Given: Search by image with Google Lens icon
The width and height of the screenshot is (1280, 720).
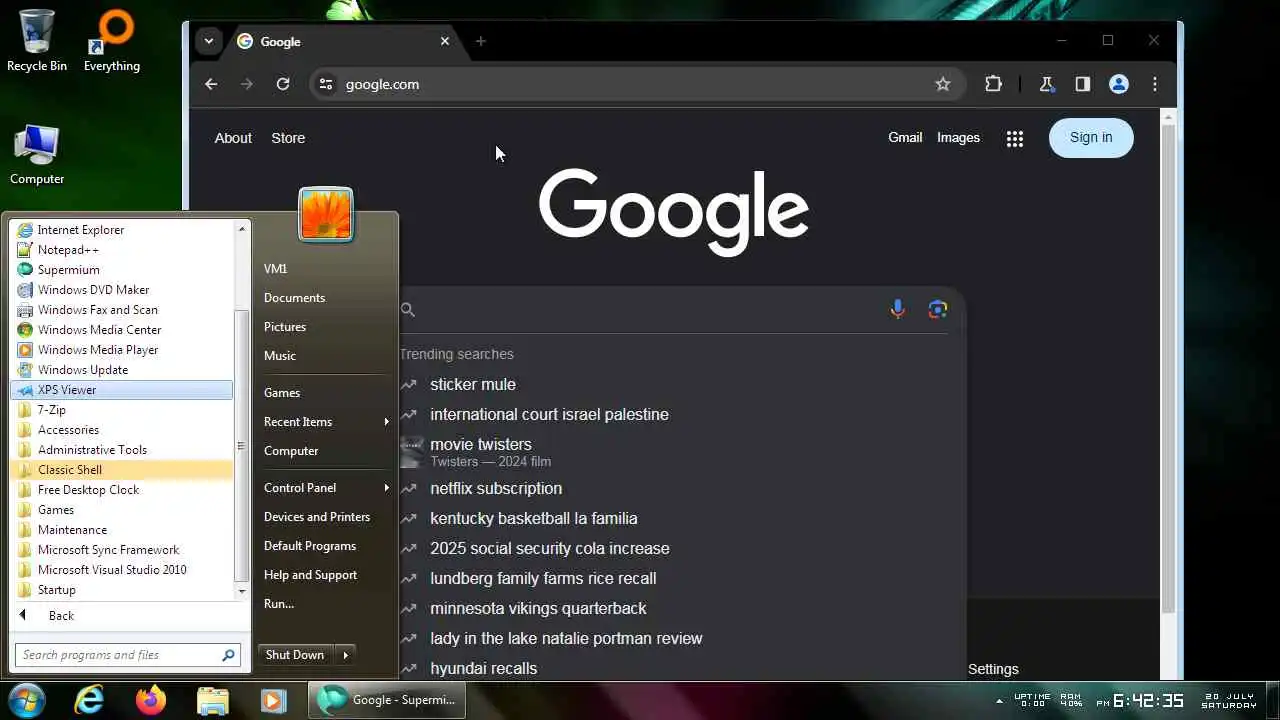Looking at the screenshot, I should [937, 309].
